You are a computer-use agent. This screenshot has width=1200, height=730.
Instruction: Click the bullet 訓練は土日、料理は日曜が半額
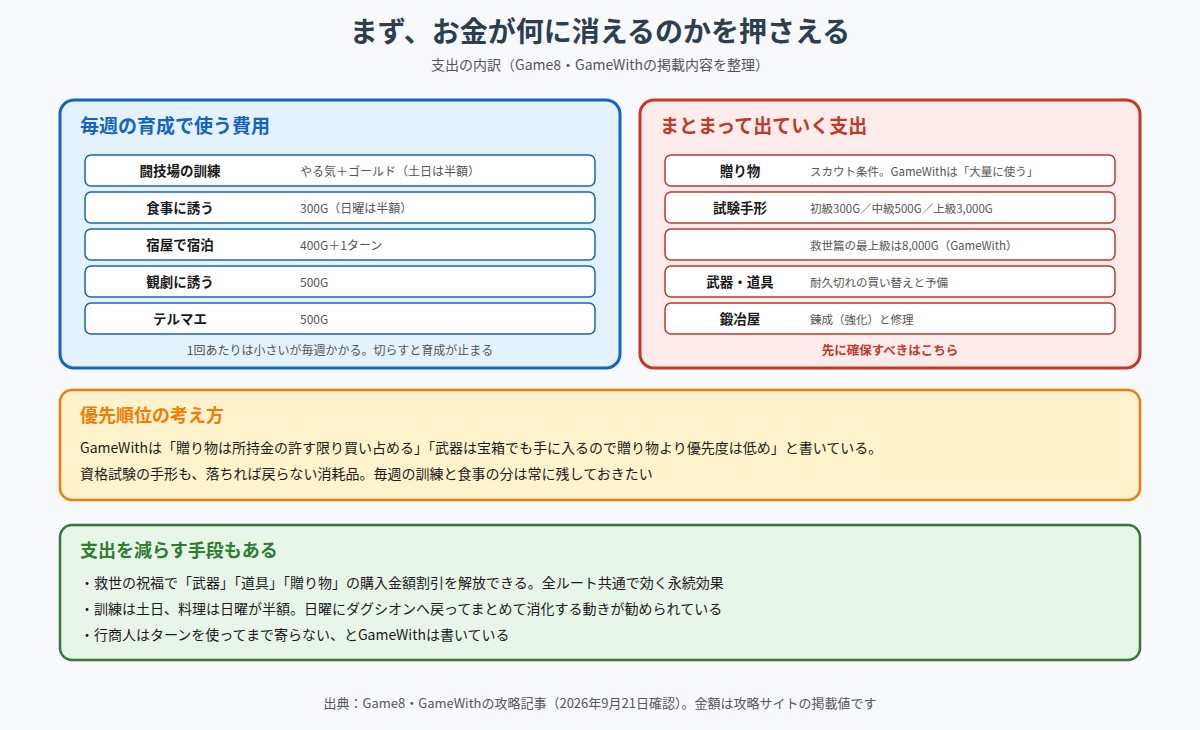tap(401, 609)
